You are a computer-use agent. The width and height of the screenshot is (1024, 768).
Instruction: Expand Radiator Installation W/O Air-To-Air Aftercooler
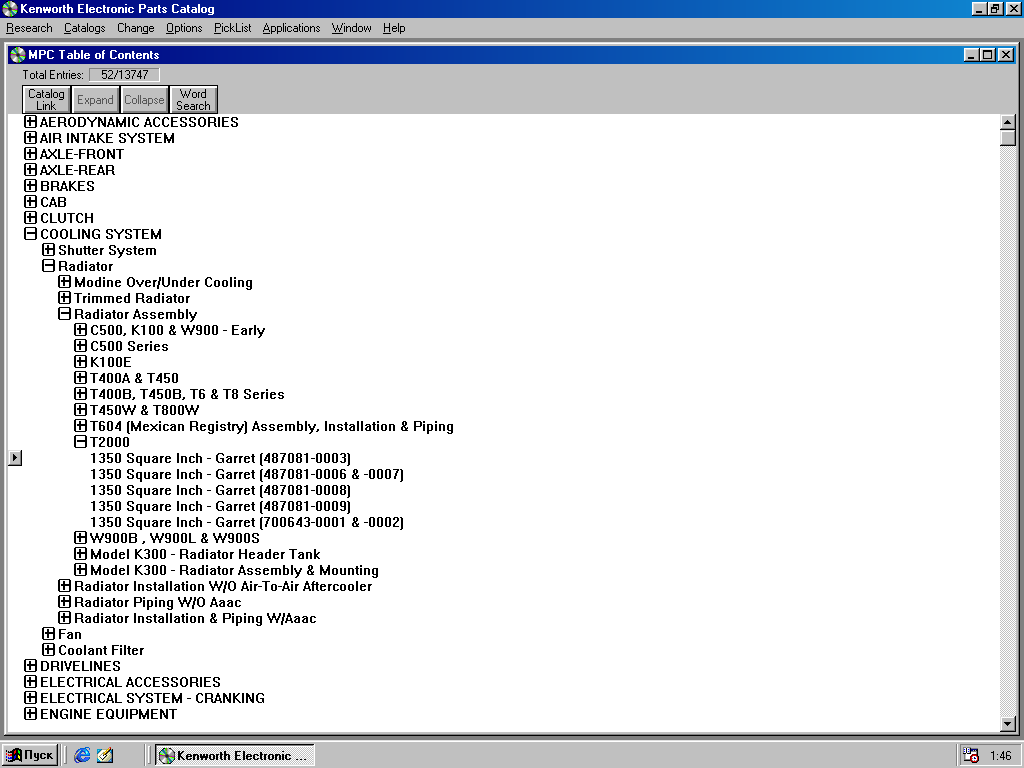64,586
